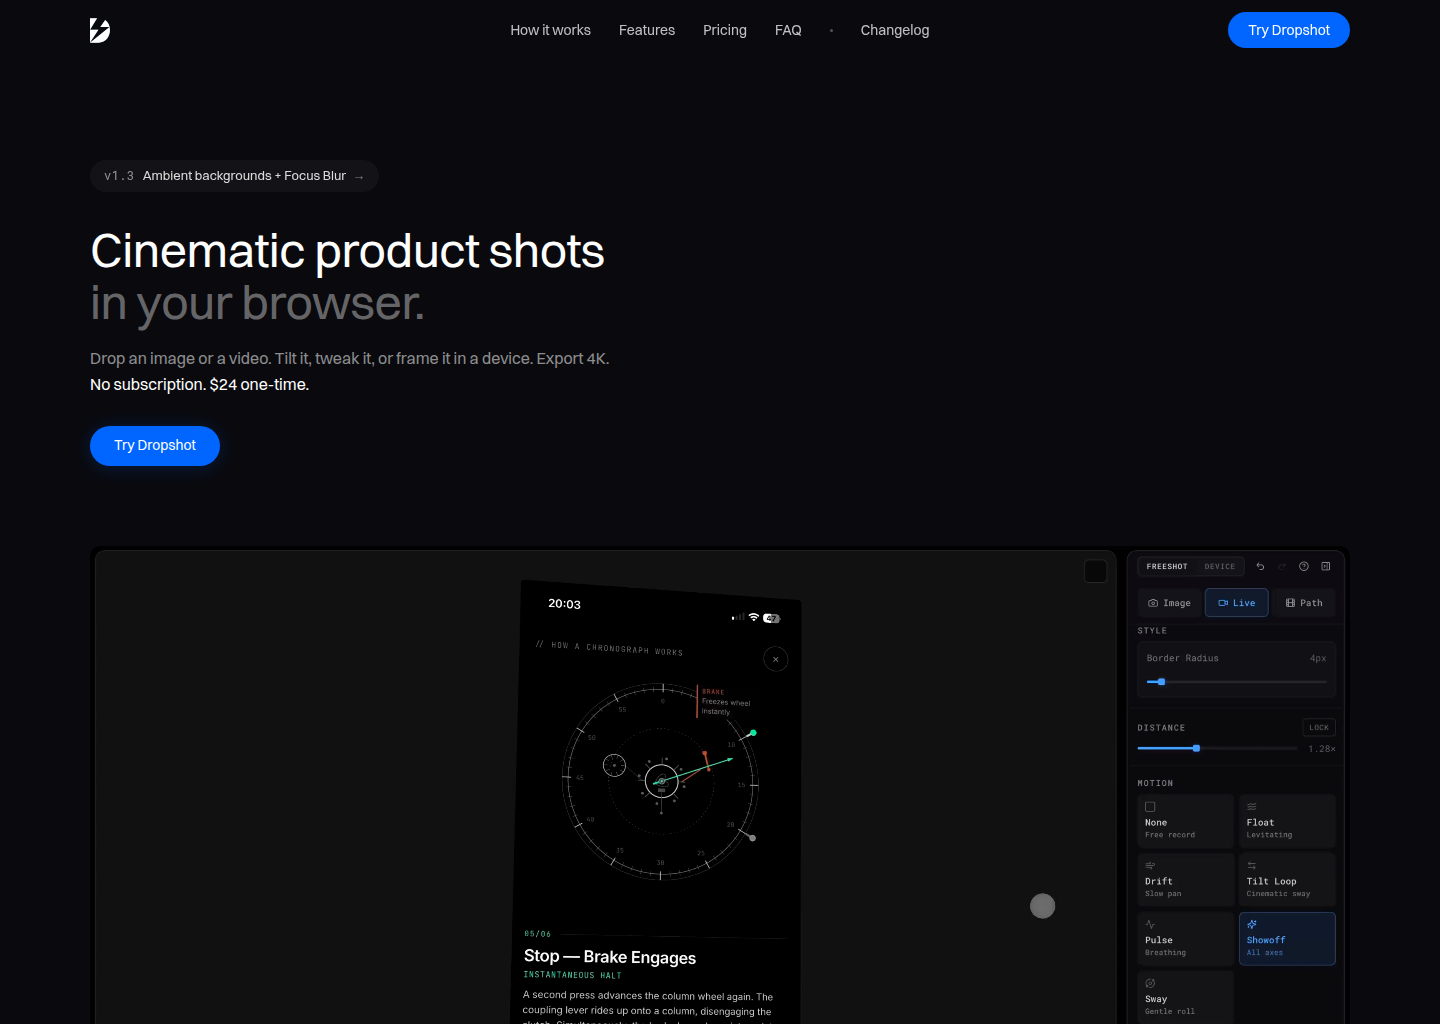
Task: Click the Stop — Brake Engages heading
Action: coord(610,957)
